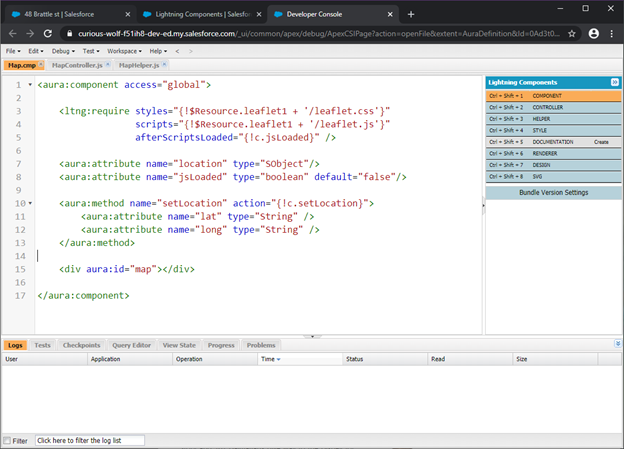Open the File menu

13,51
